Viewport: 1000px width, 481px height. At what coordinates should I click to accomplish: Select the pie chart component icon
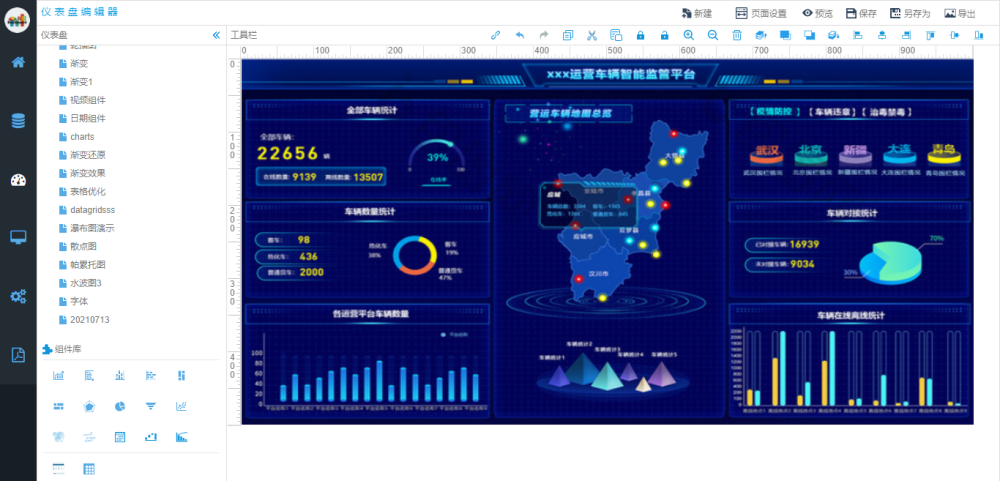pyautogui.click(x=119, y=406)
